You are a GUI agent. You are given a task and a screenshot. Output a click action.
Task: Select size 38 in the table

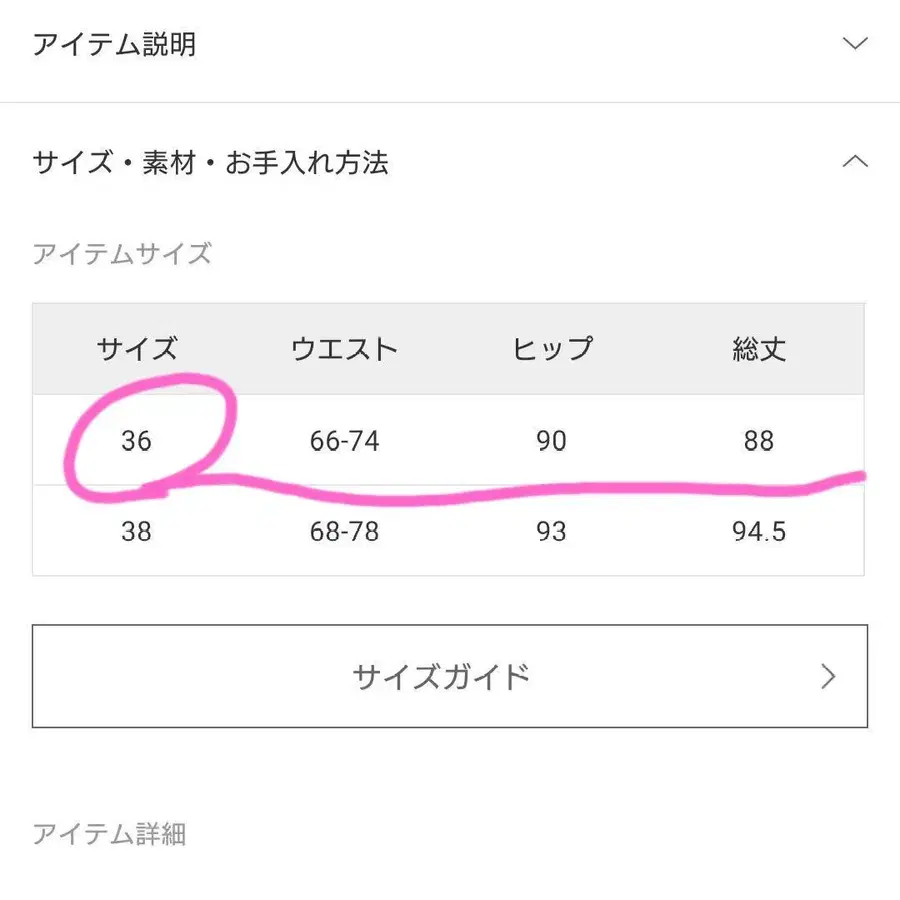click(x=137, y=531)
